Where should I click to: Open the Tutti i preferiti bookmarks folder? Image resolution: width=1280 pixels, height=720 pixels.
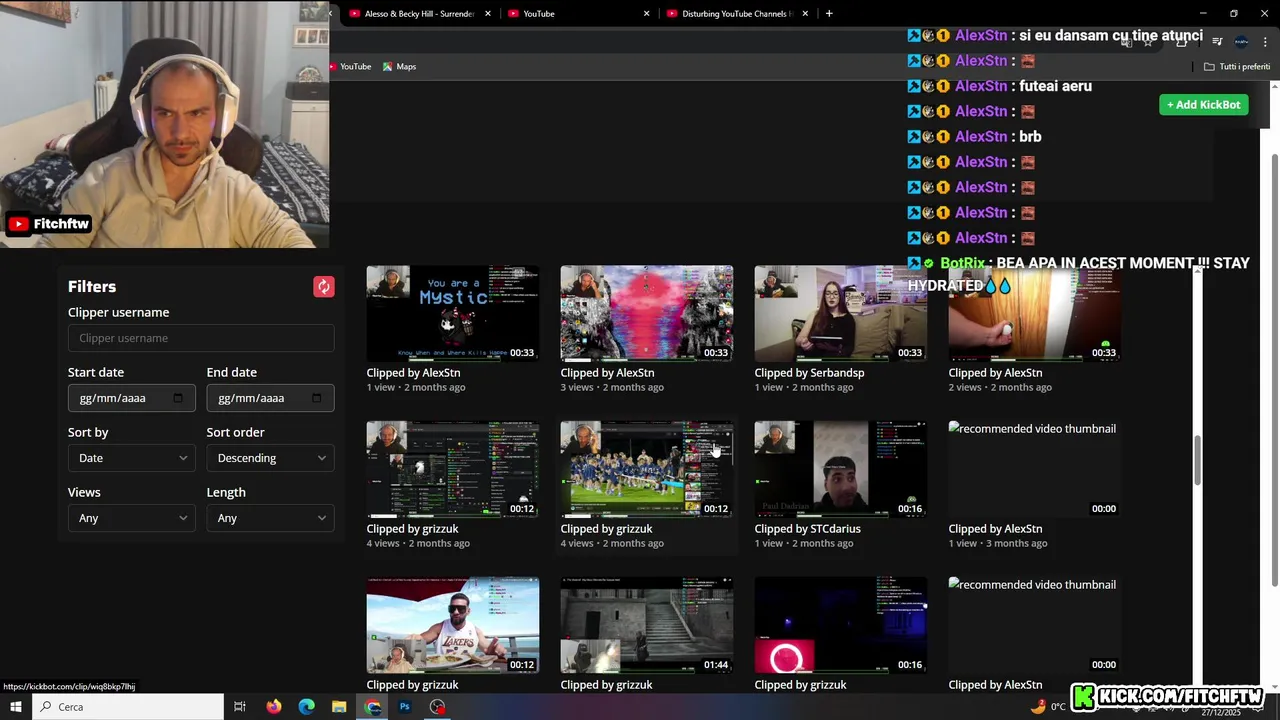1237,67
